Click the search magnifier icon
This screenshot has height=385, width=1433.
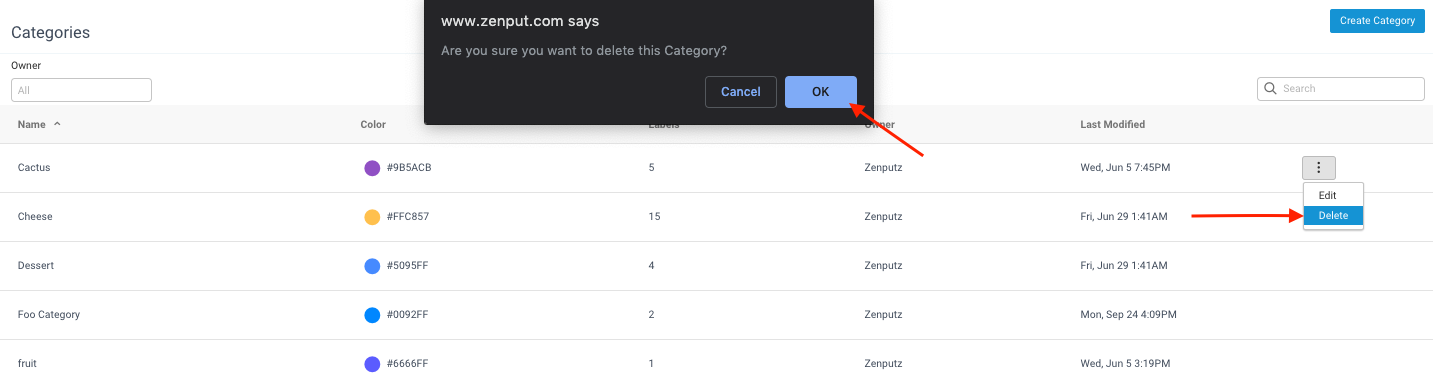point(1271,88)
